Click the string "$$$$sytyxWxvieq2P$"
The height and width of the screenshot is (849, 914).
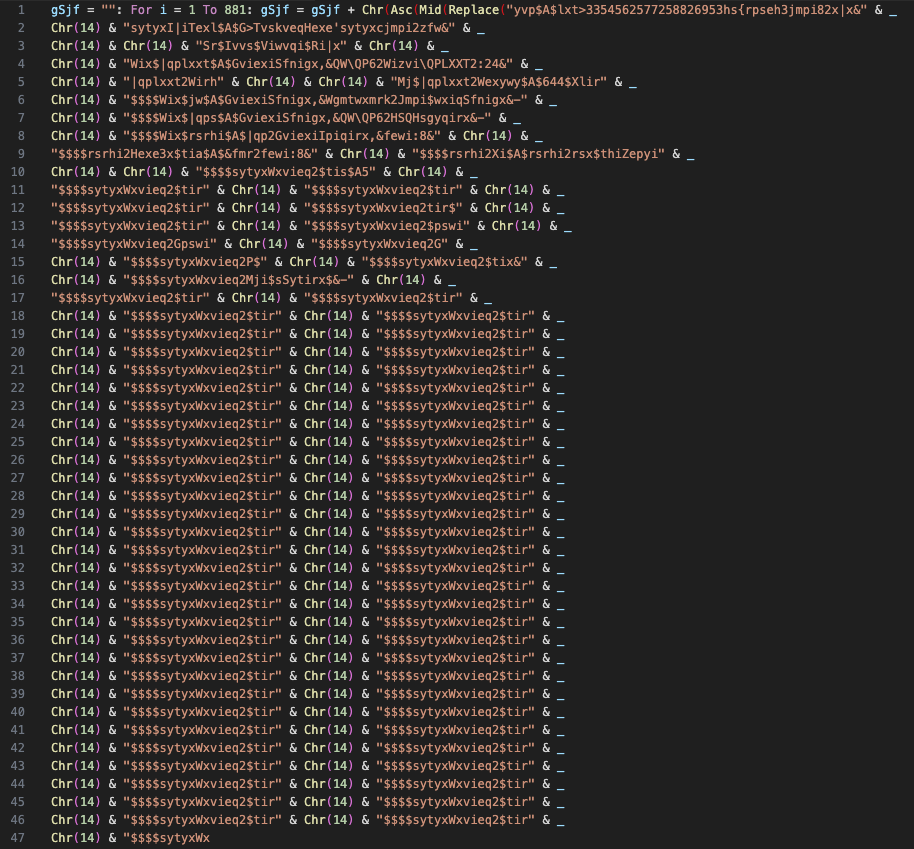[x=195, y=263]
